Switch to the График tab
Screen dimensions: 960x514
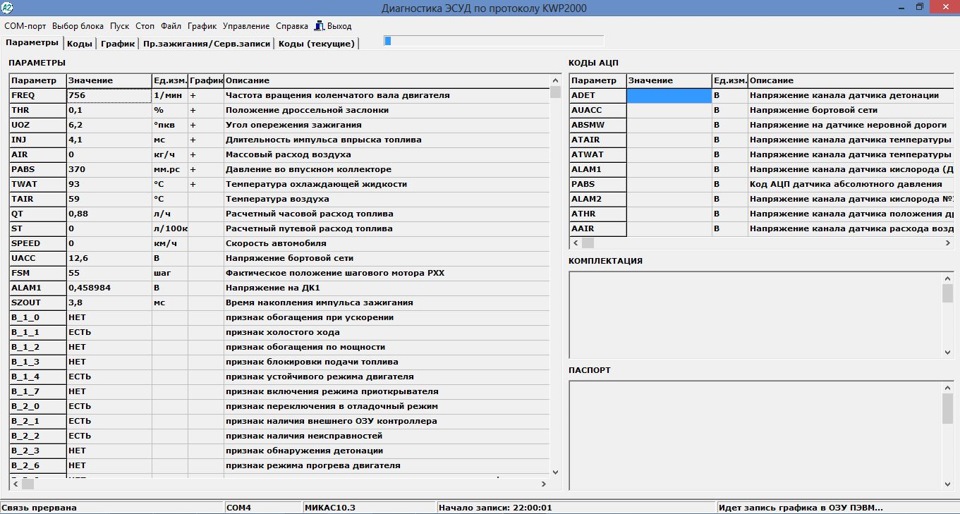click(118, 43)
